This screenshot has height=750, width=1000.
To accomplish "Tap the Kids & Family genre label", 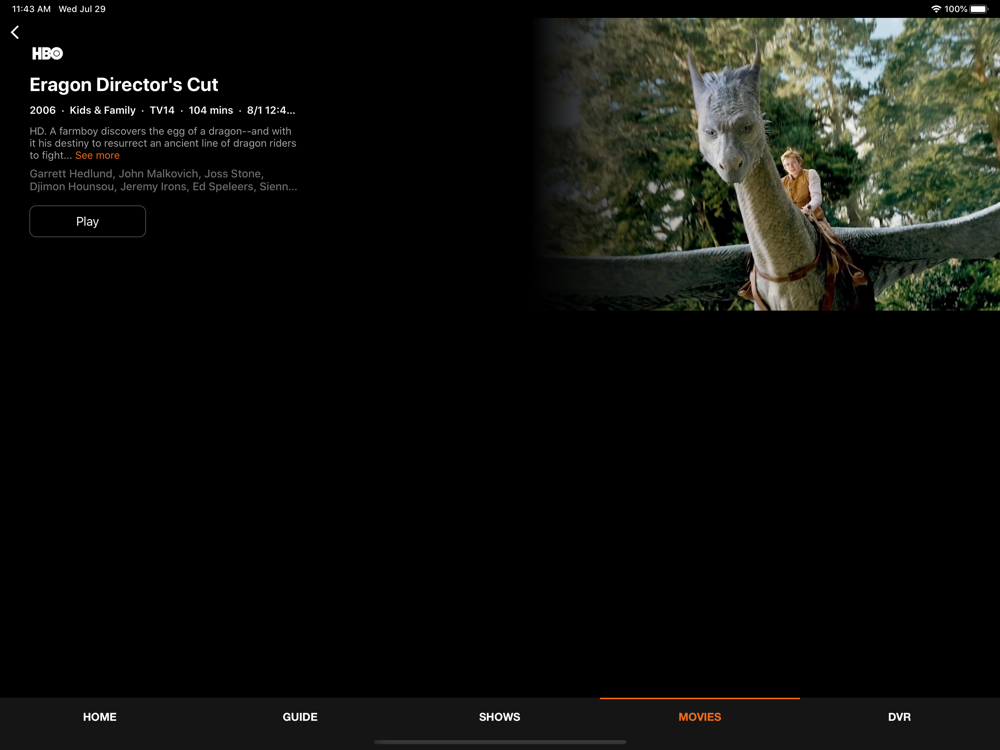I will (x=103, y=110).
